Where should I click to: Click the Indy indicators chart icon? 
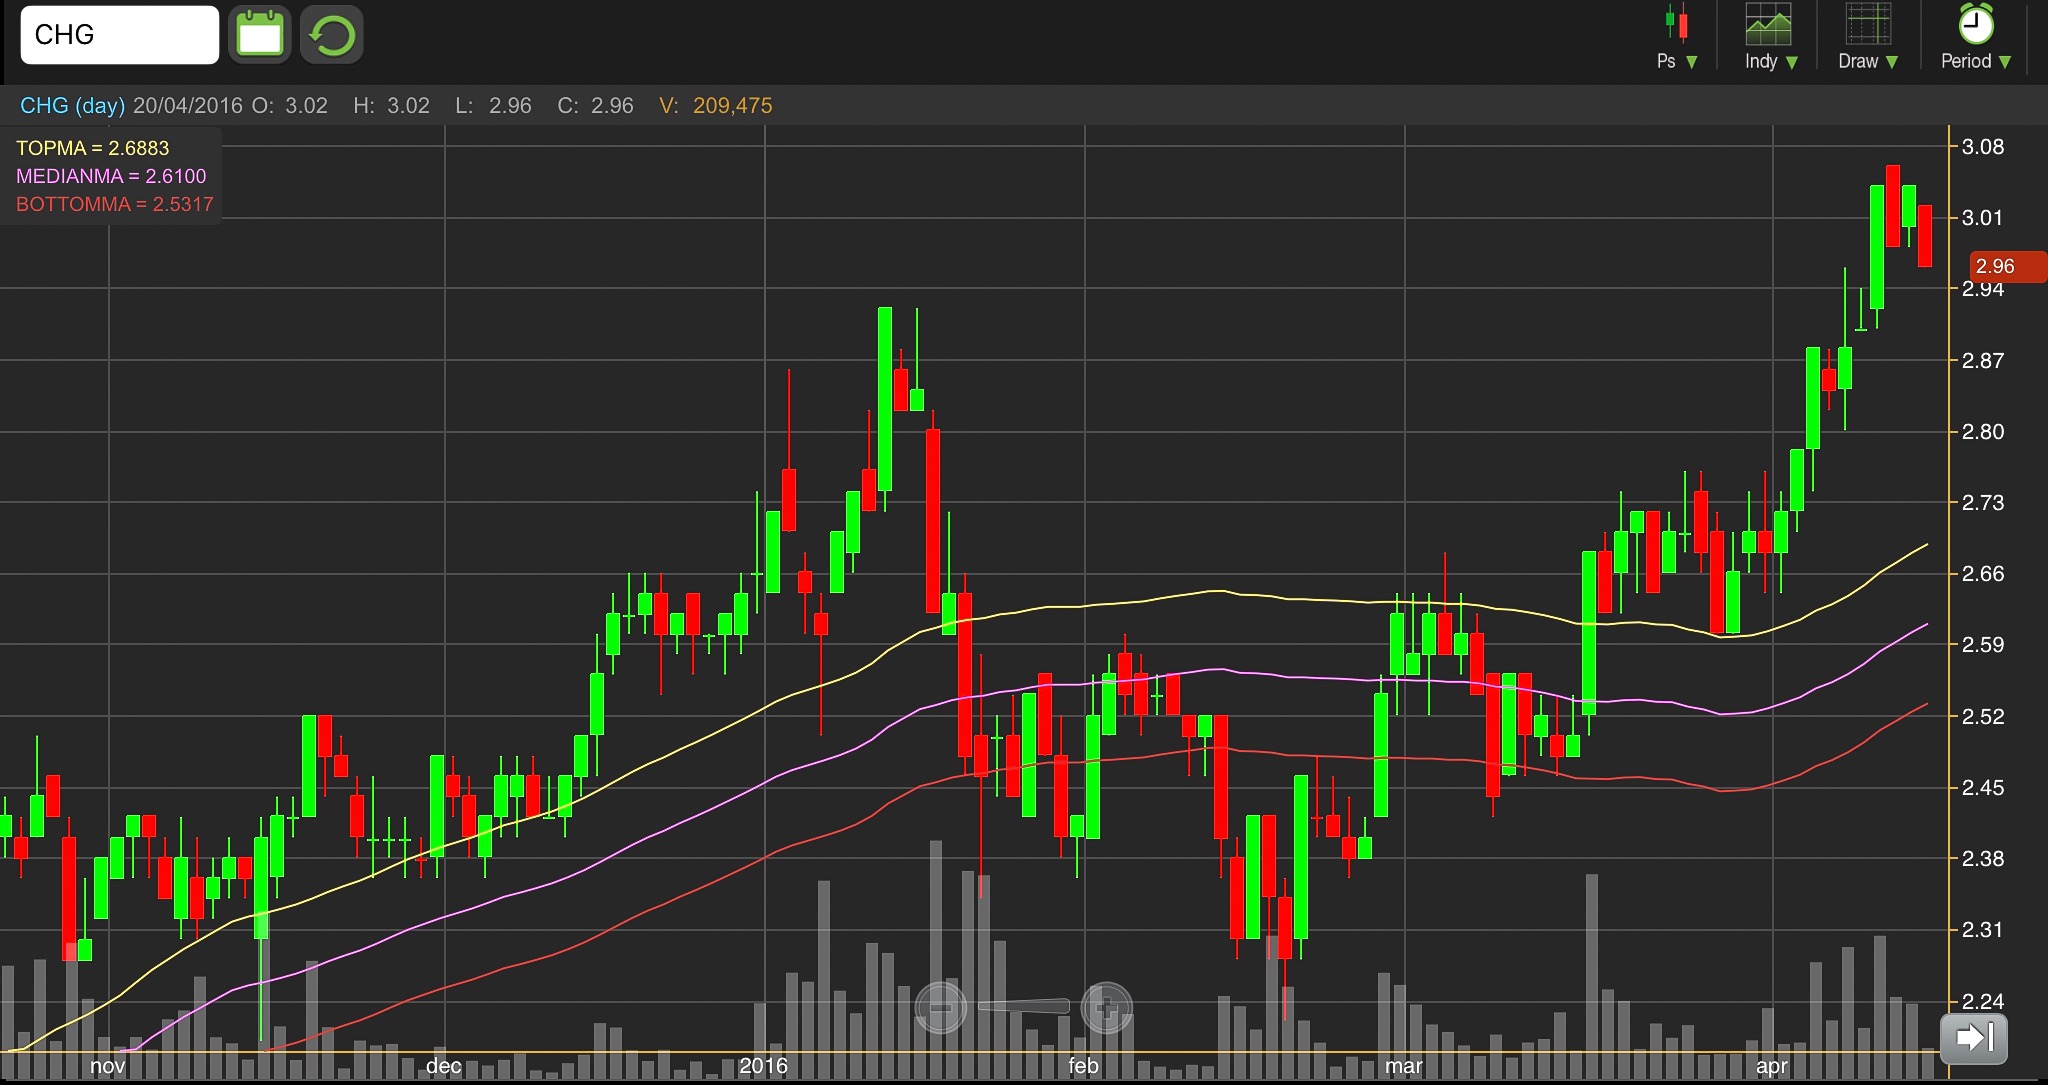pyautogui.click(x=1768, y=24)
